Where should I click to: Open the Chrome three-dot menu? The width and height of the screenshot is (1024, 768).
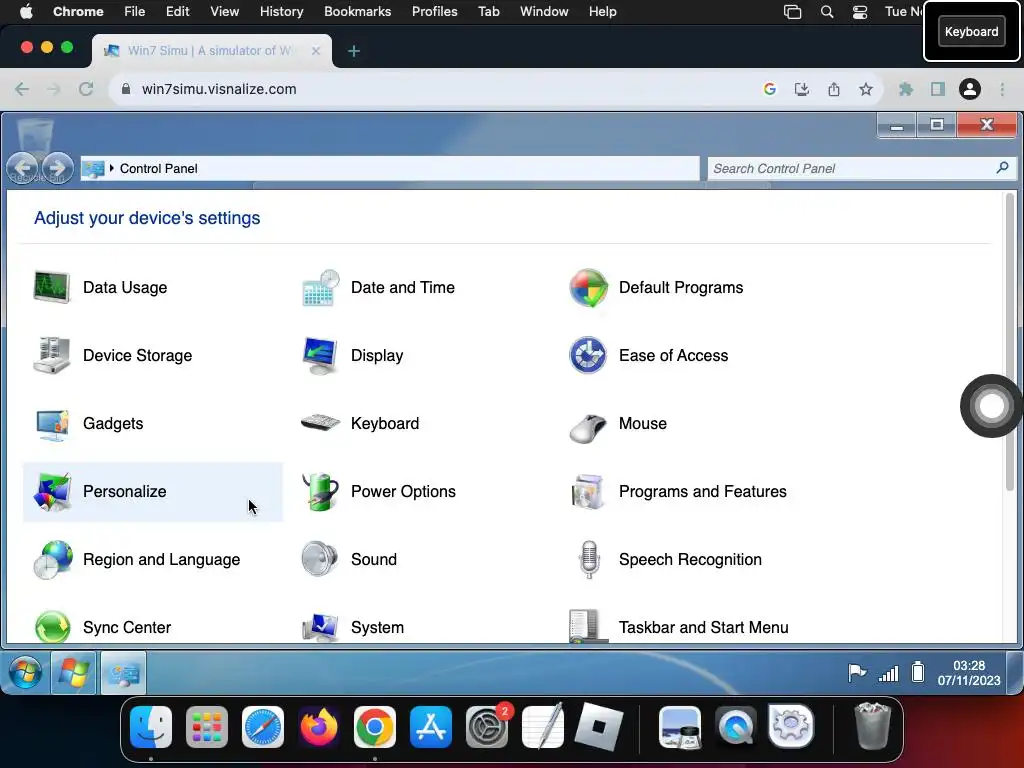click(x=1002, y=89)
